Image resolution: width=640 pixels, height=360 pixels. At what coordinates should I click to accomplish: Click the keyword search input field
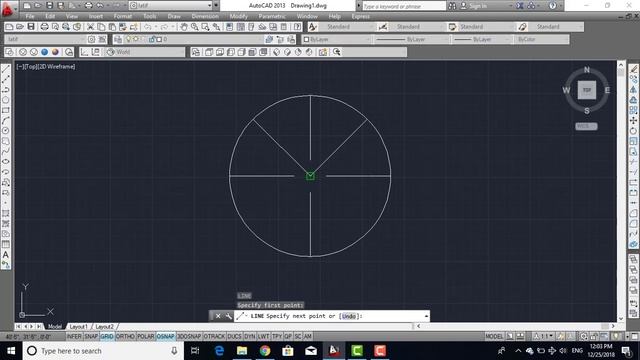coord(404,6)
